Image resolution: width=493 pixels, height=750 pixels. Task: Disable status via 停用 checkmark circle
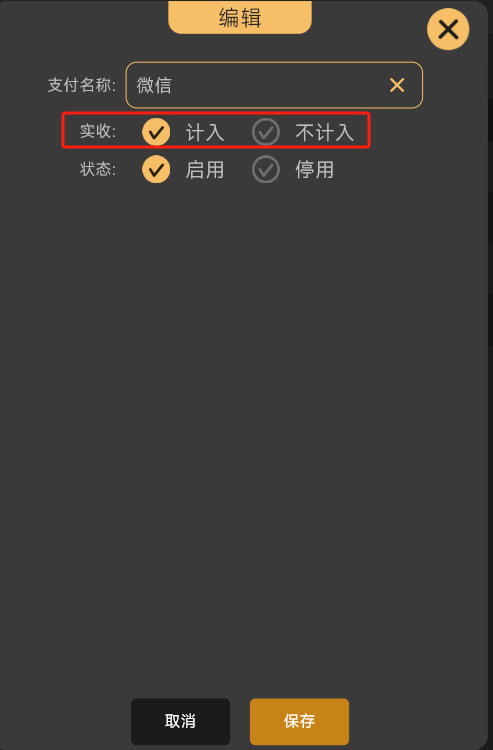(x=266, y=169)
